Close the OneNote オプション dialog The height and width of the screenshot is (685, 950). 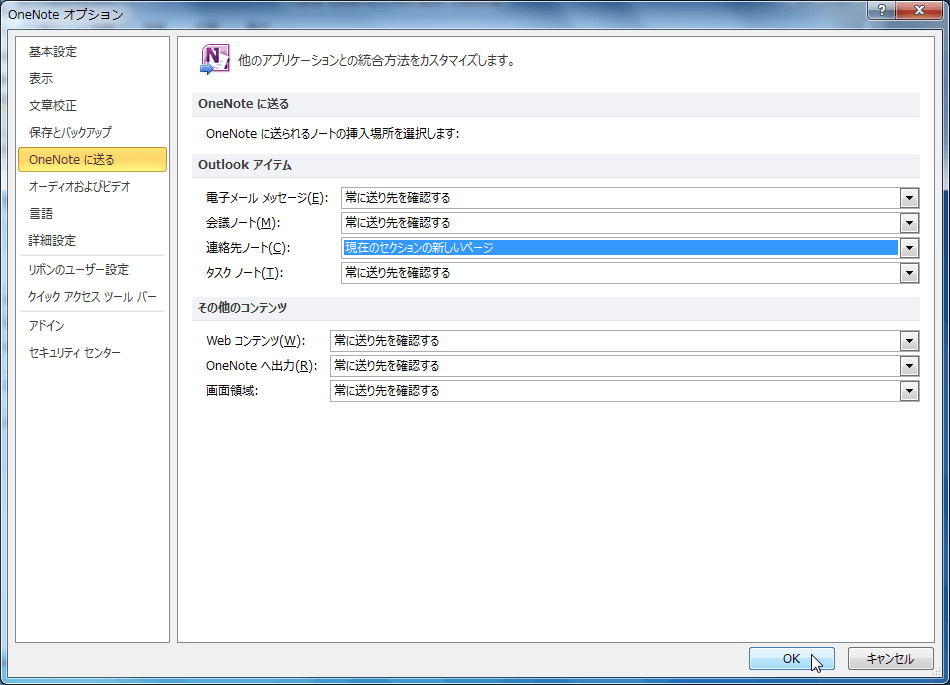point(919,10)
